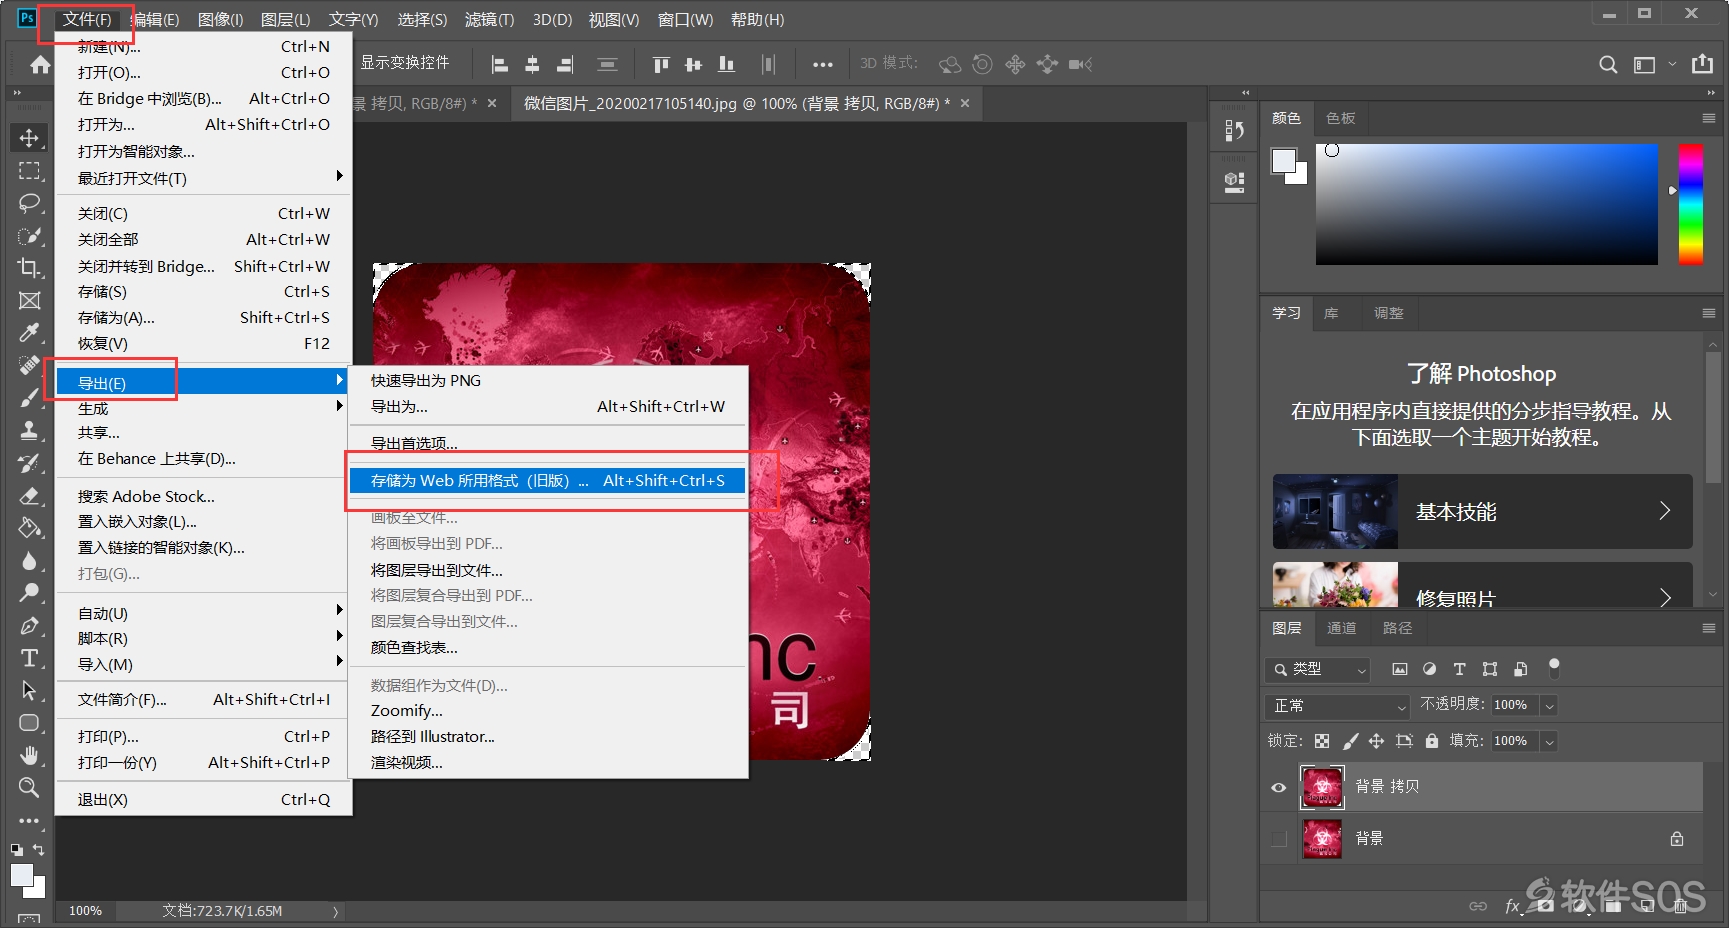This screenshot has height=928, width=1729.
Task: Click the 背景 拷贝 layer thumbnail
Action: pyautogui.click(x=1322, y=787)
